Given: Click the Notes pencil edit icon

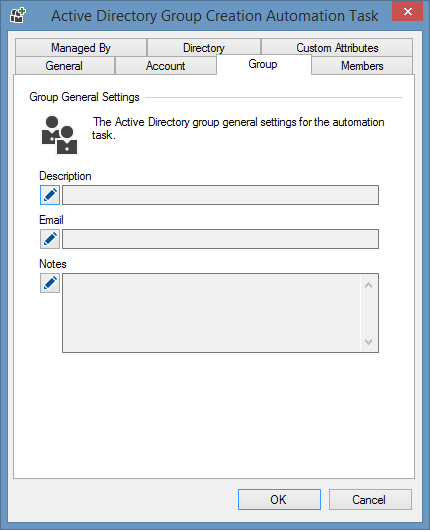Looking at the screenshot, I should click(50, 283).
